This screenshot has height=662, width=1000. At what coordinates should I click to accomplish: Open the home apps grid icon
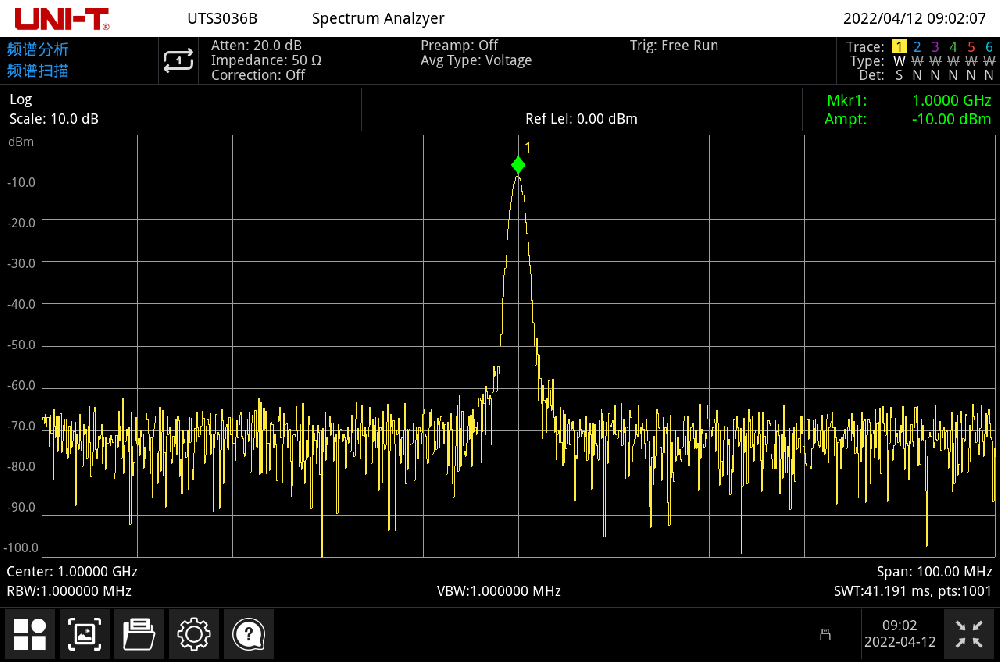(x=30, y=634)
